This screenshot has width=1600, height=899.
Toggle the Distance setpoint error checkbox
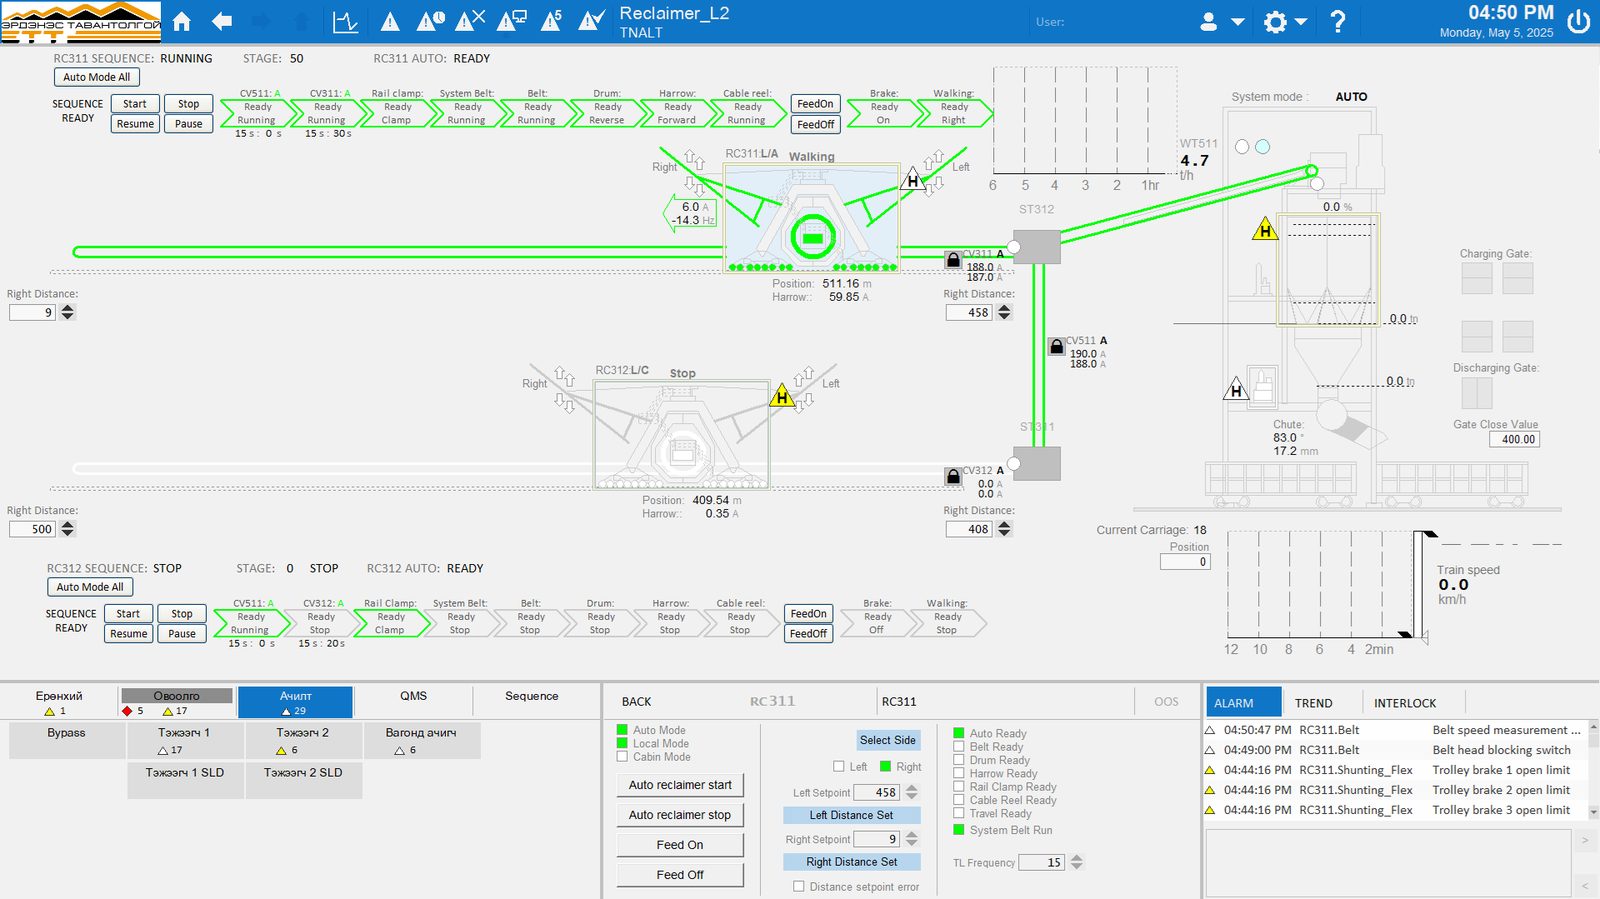pos(798,886)
